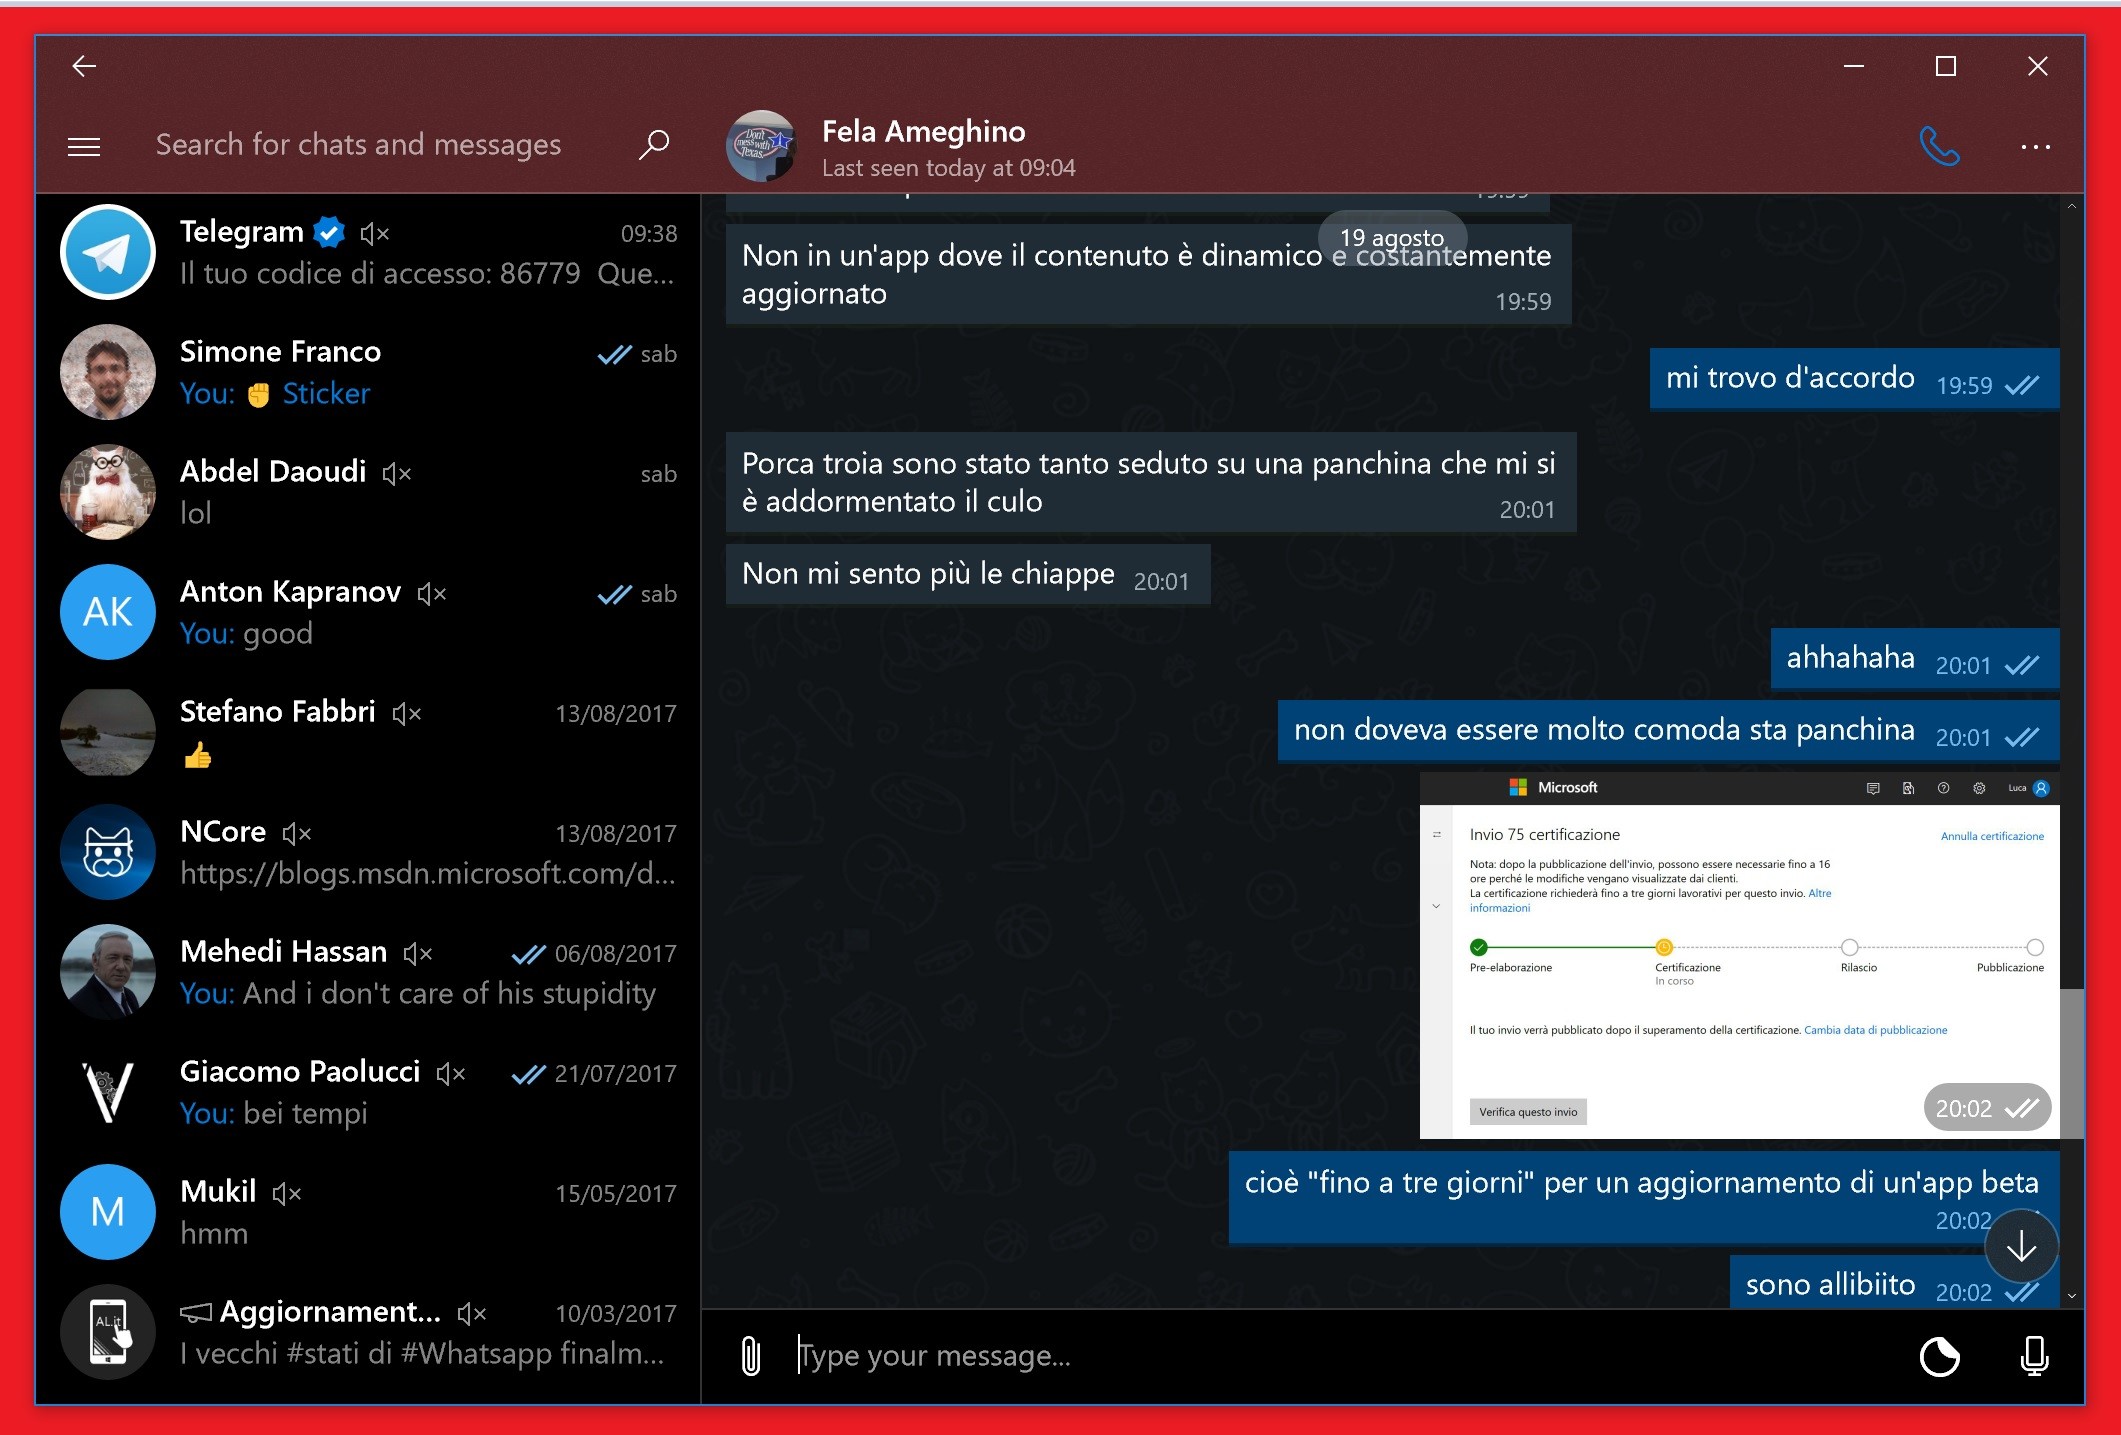This screenshot has width=2121, height=1435.
Task: Click the NCore msdn blog link preview
Action: 427,873
